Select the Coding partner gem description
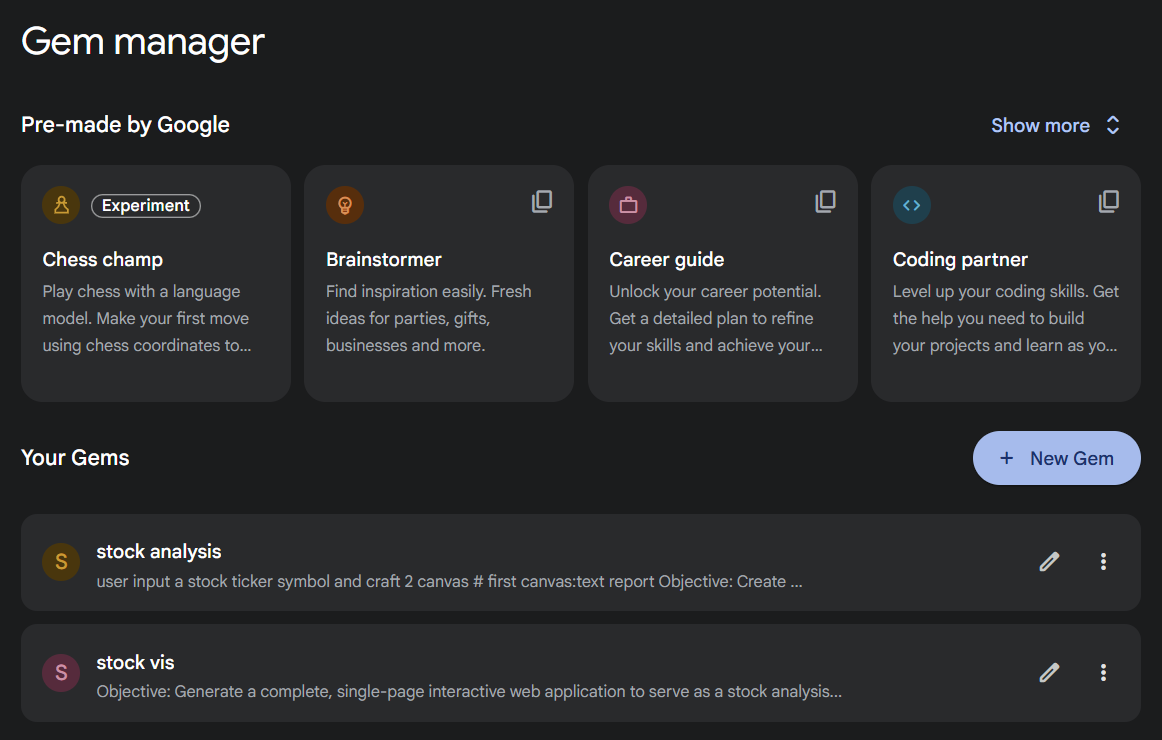 [x=1005, y=318]
